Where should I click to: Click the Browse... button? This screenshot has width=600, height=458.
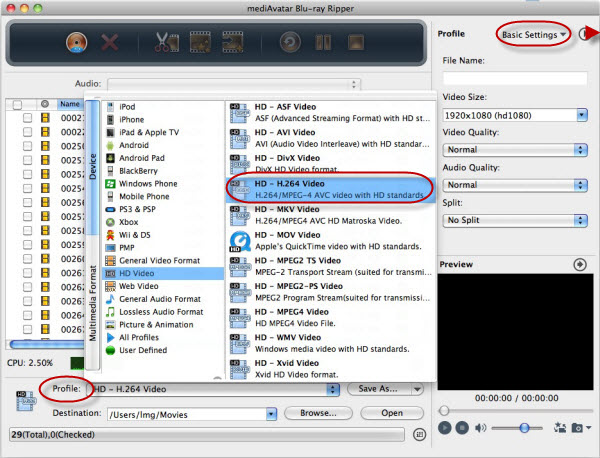(318, 413)
